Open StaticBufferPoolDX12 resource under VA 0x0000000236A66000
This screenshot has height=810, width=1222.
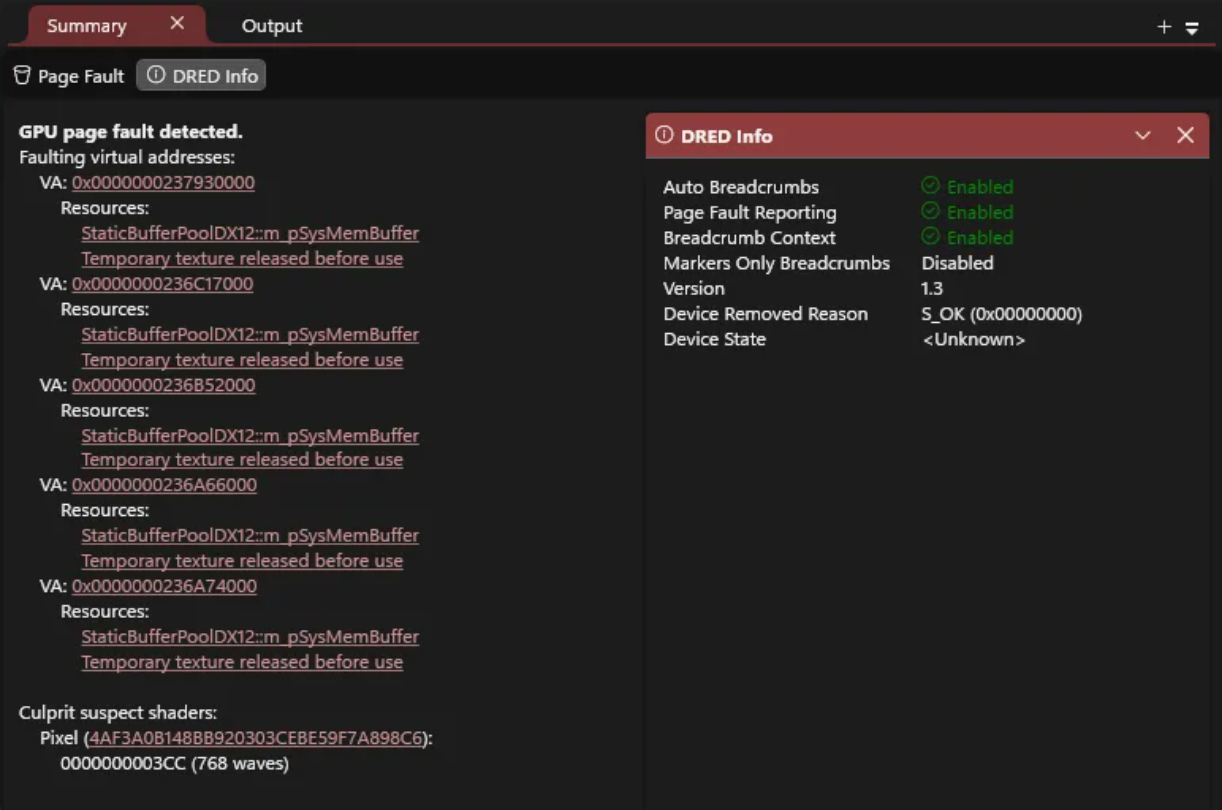[250, 536]
